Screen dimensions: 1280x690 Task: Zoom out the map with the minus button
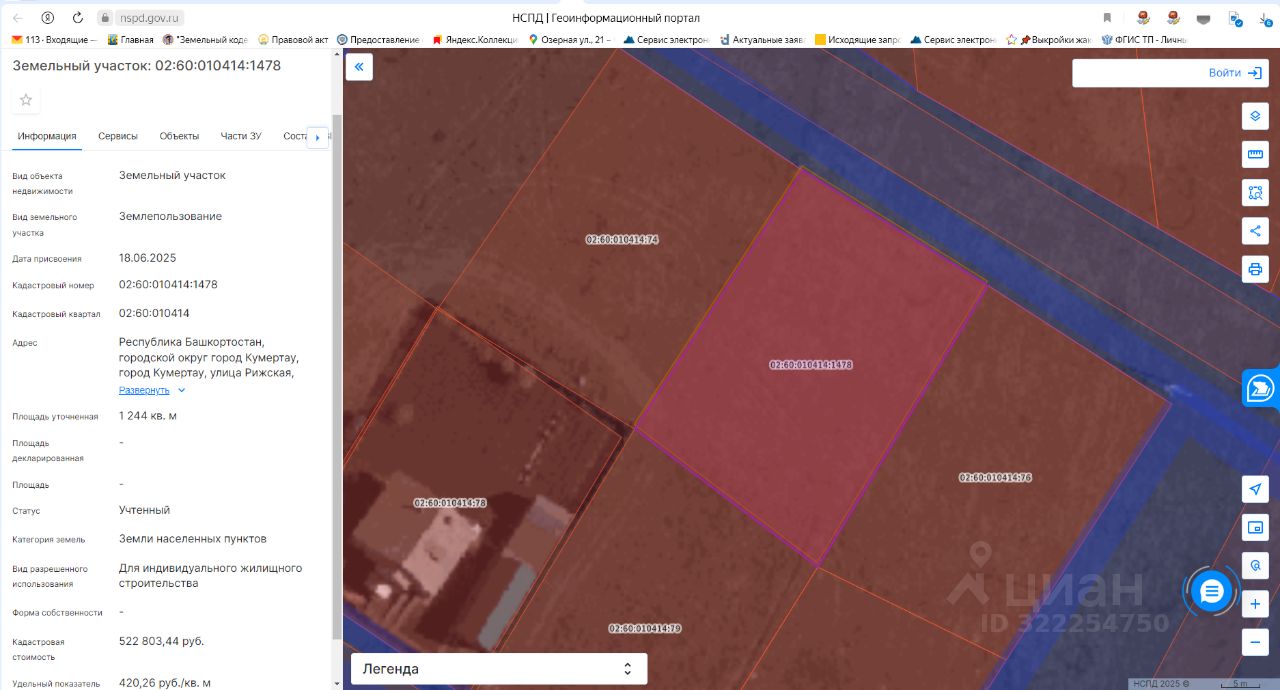pyautogui.click(x=1255, y=642)
